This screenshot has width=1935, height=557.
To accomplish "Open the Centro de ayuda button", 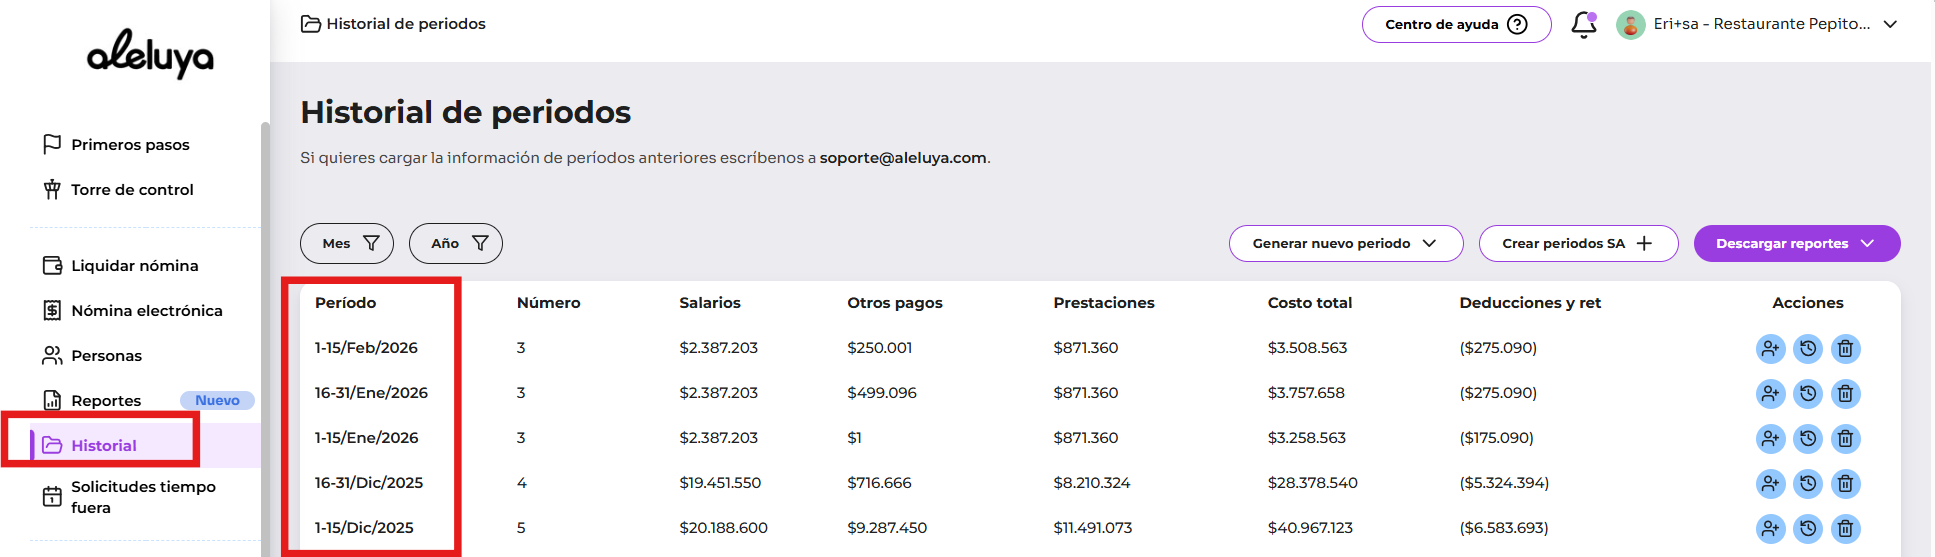I will pyautogui.click(x=1455, y=25).
